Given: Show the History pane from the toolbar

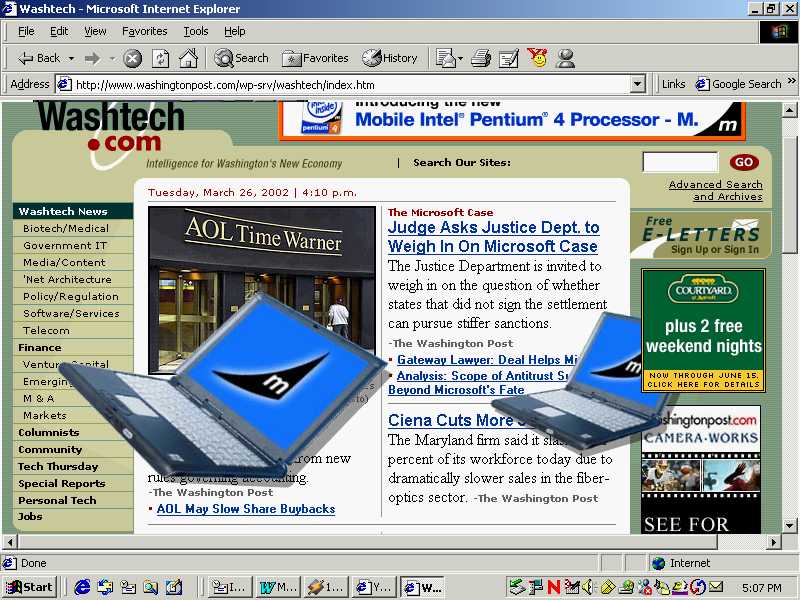Looking at the screenshot, I should pyautogui.click(x=390, y=58).
